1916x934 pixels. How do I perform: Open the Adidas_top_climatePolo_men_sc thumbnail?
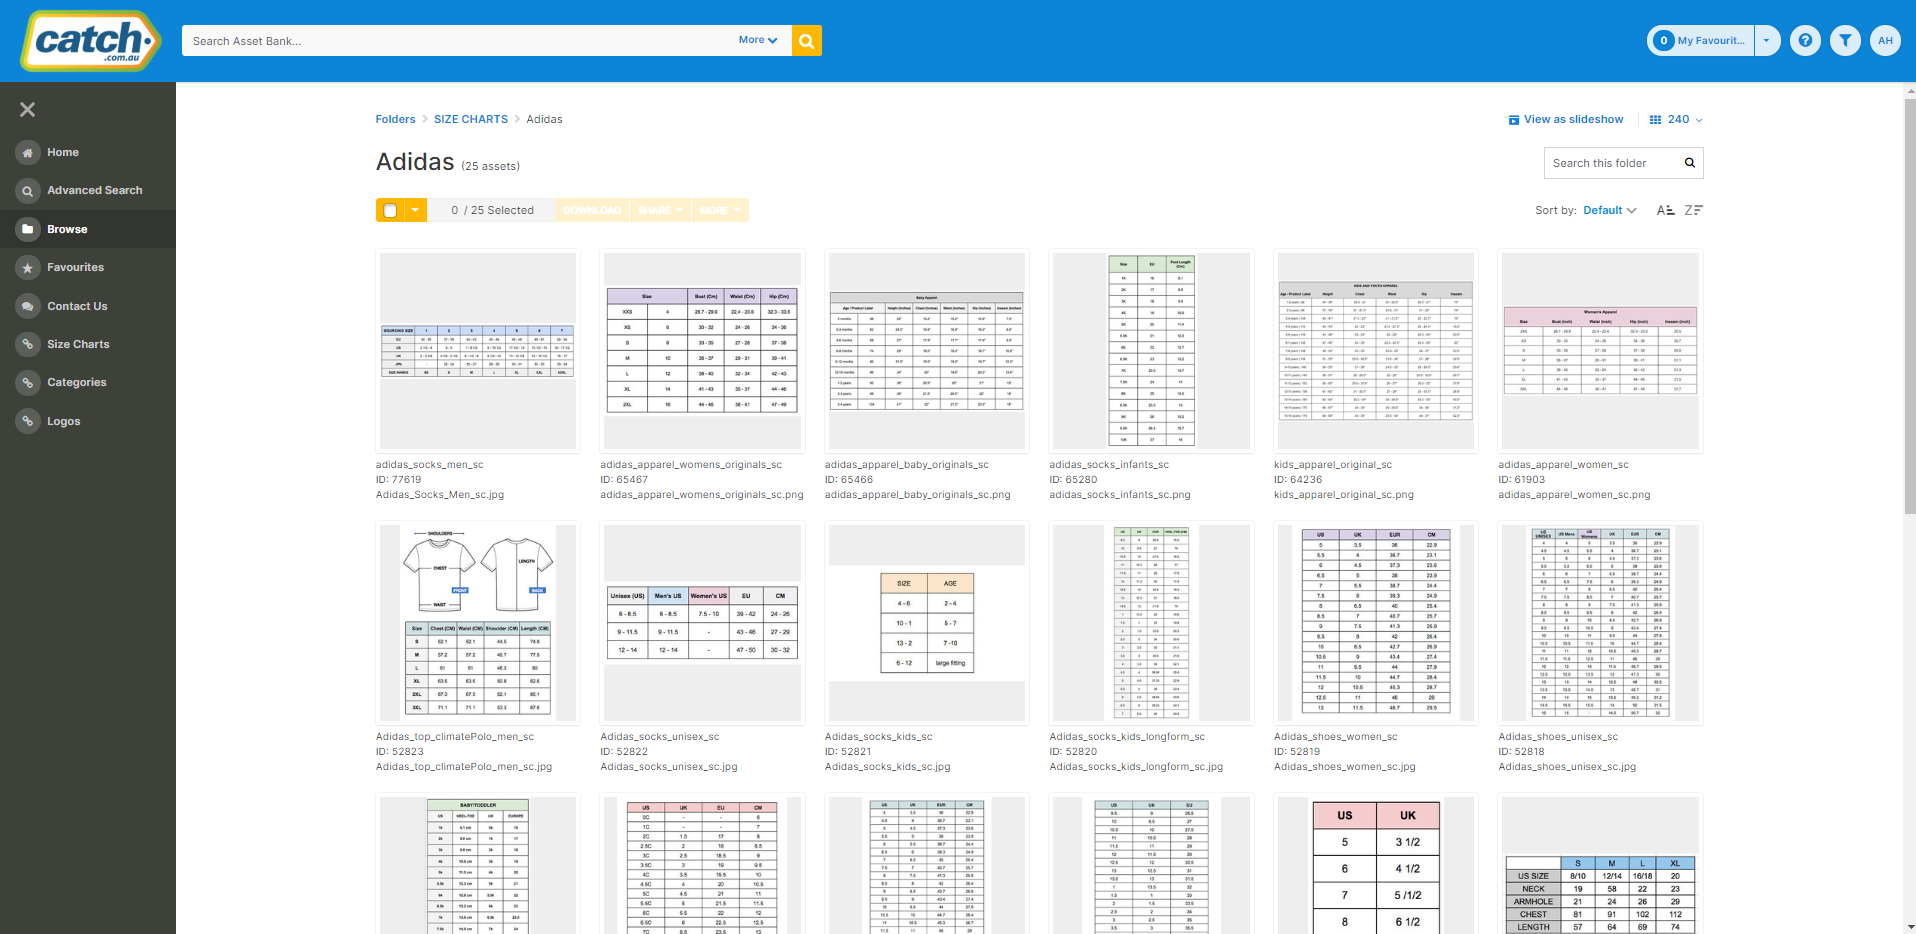[x=478, y=623]
